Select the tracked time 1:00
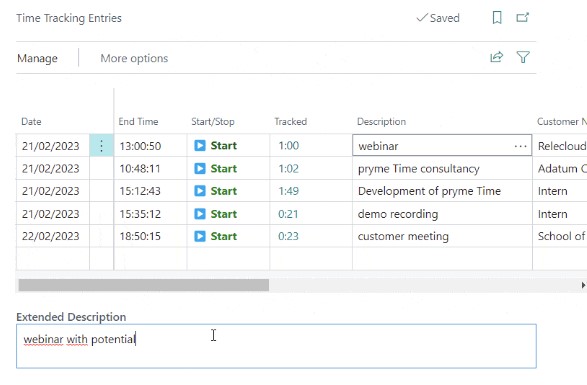 pos(289,146)
